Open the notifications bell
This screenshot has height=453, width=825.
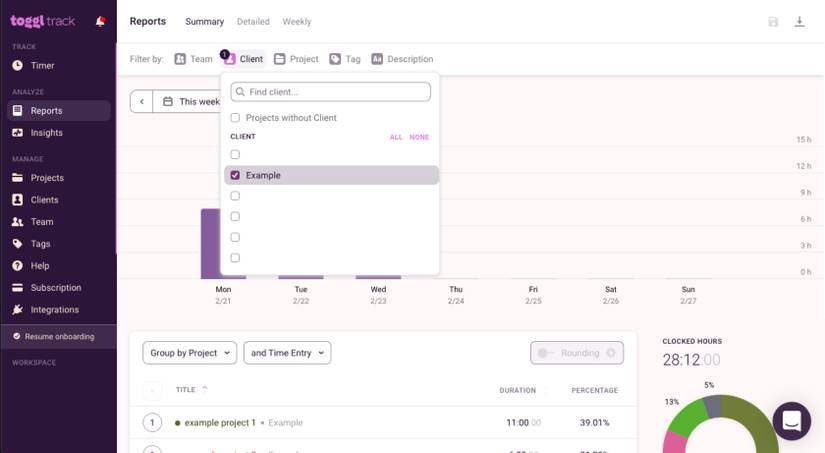click(x=100, y=21)
